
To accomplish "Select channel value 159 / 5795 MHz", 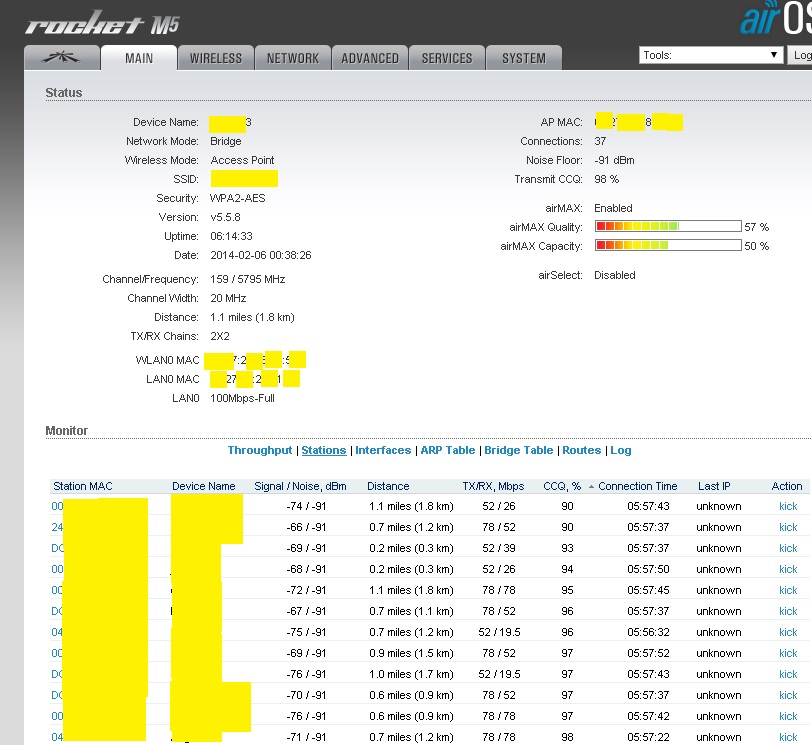I will (248, 280).
